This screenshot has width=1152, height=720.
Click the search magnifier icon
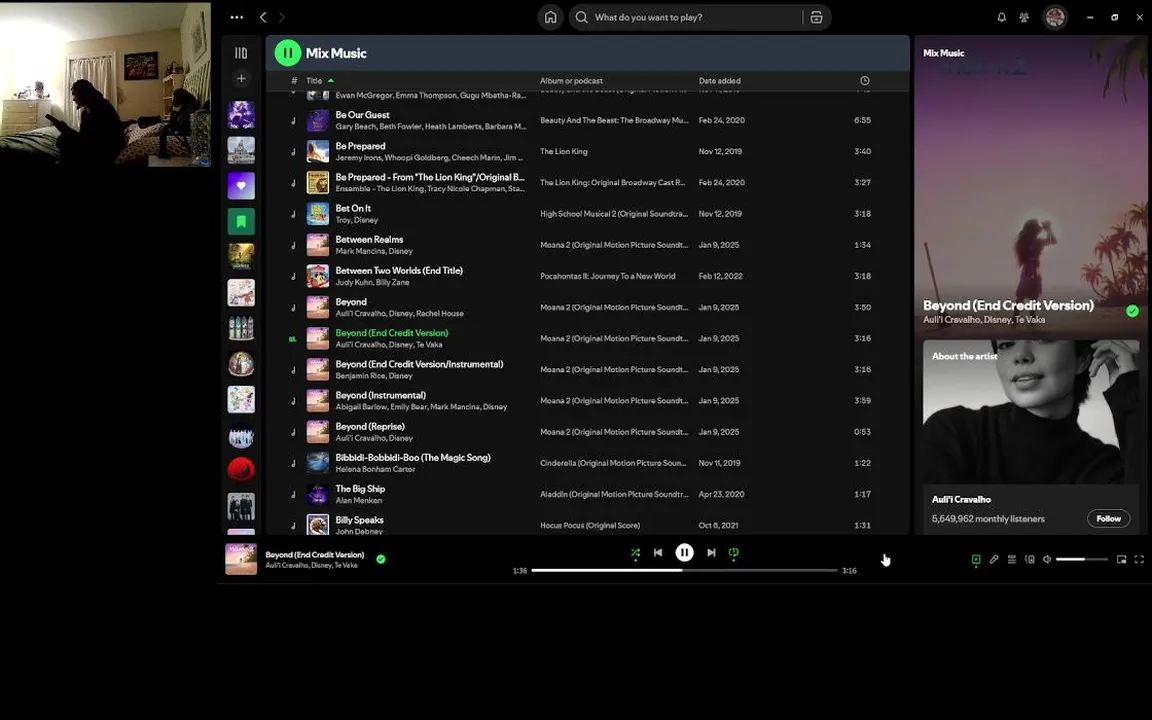pos(582,17)
